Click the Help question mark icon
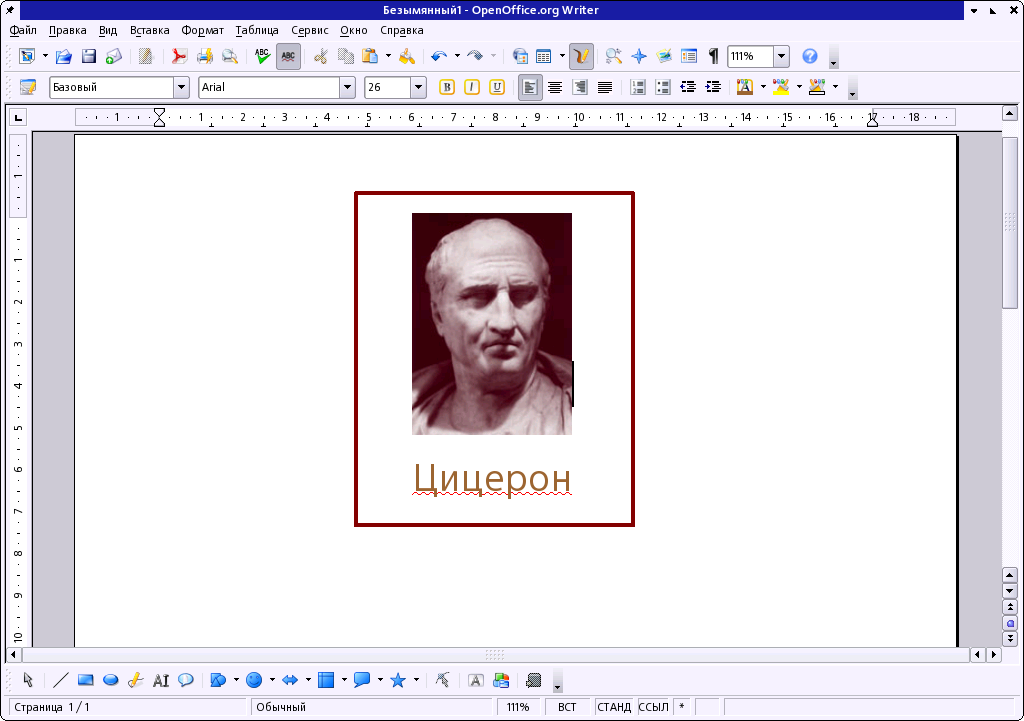Screen dimensions: 1024x721 [x=810, y=56]
